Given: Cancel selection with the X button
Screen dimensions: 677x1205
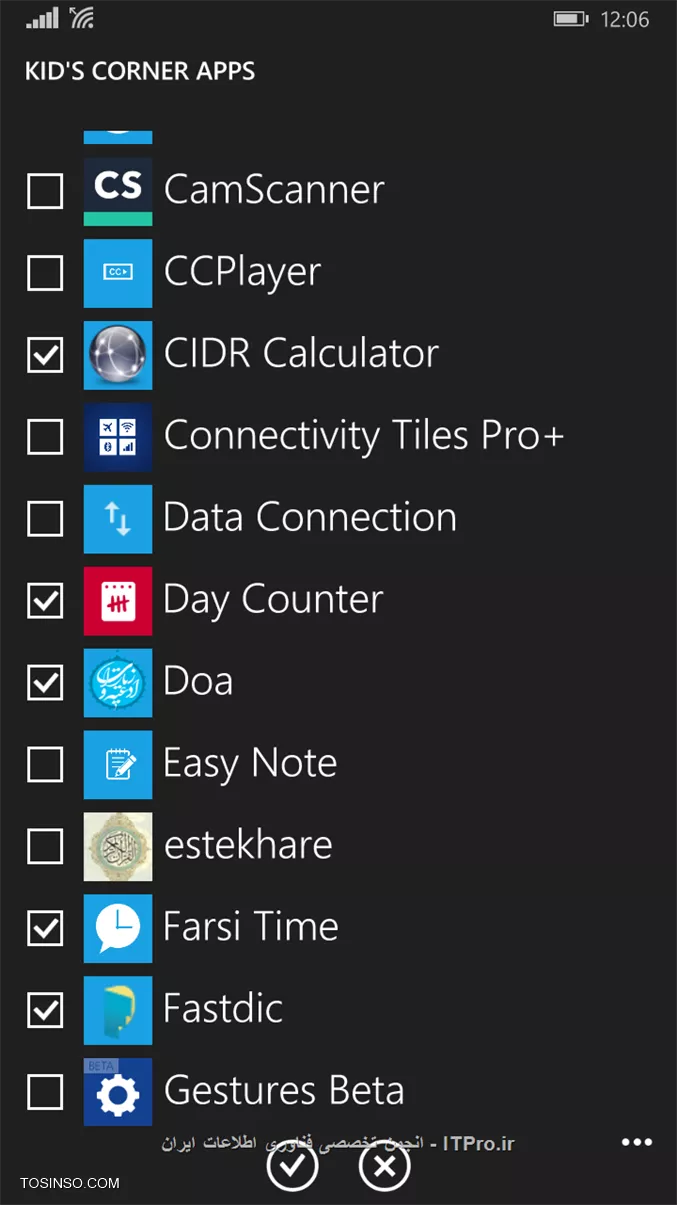Looking at the screenshot, I should pyautogui.click(x=385, y=1165).
